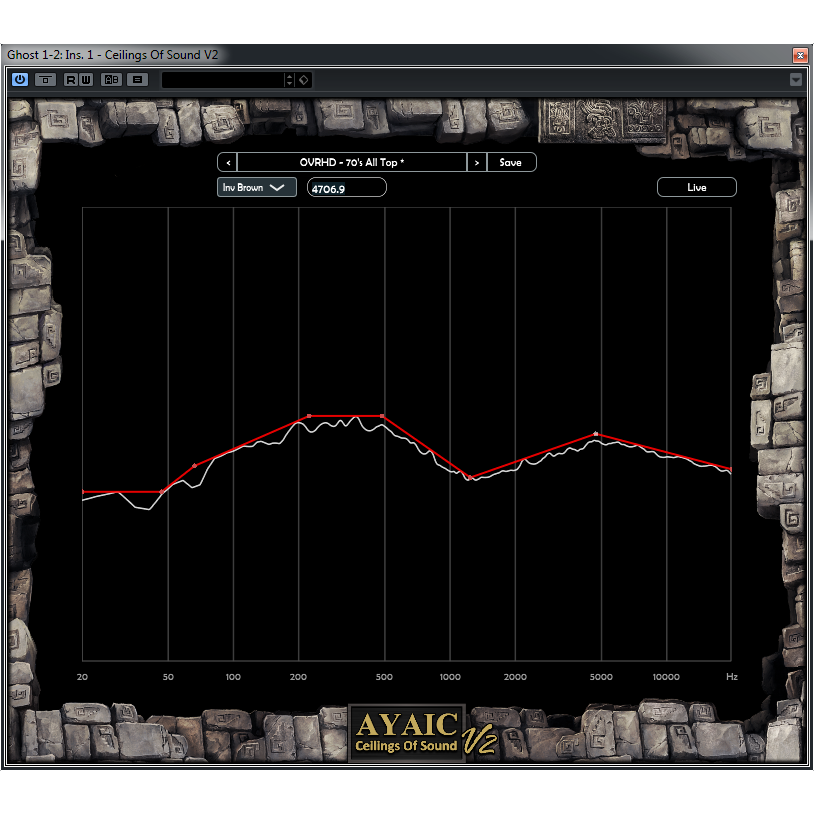The height and width of the screenshot is (814, 814).
Task: Expand the preset name field menu
Action: point(289,79)
